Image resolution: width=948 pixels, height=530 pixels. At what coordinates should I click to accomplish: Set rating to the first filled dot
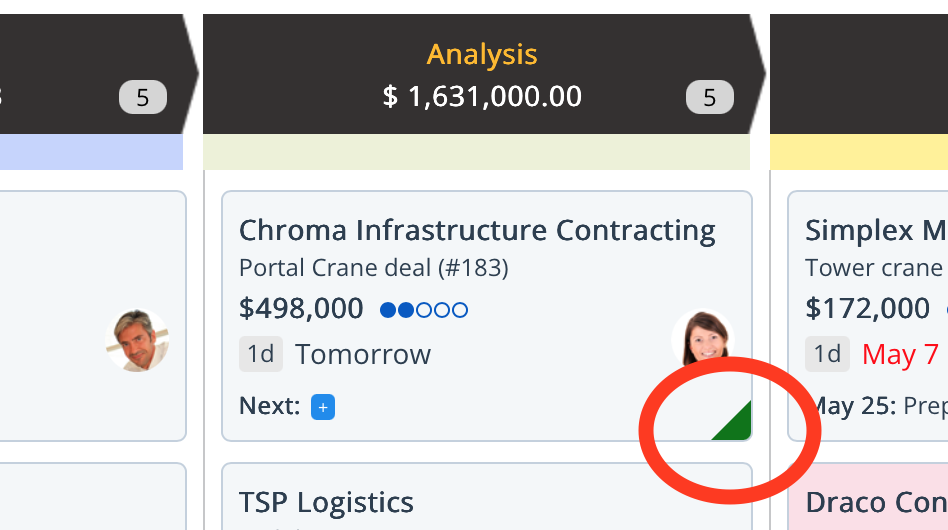click(388, 310)
